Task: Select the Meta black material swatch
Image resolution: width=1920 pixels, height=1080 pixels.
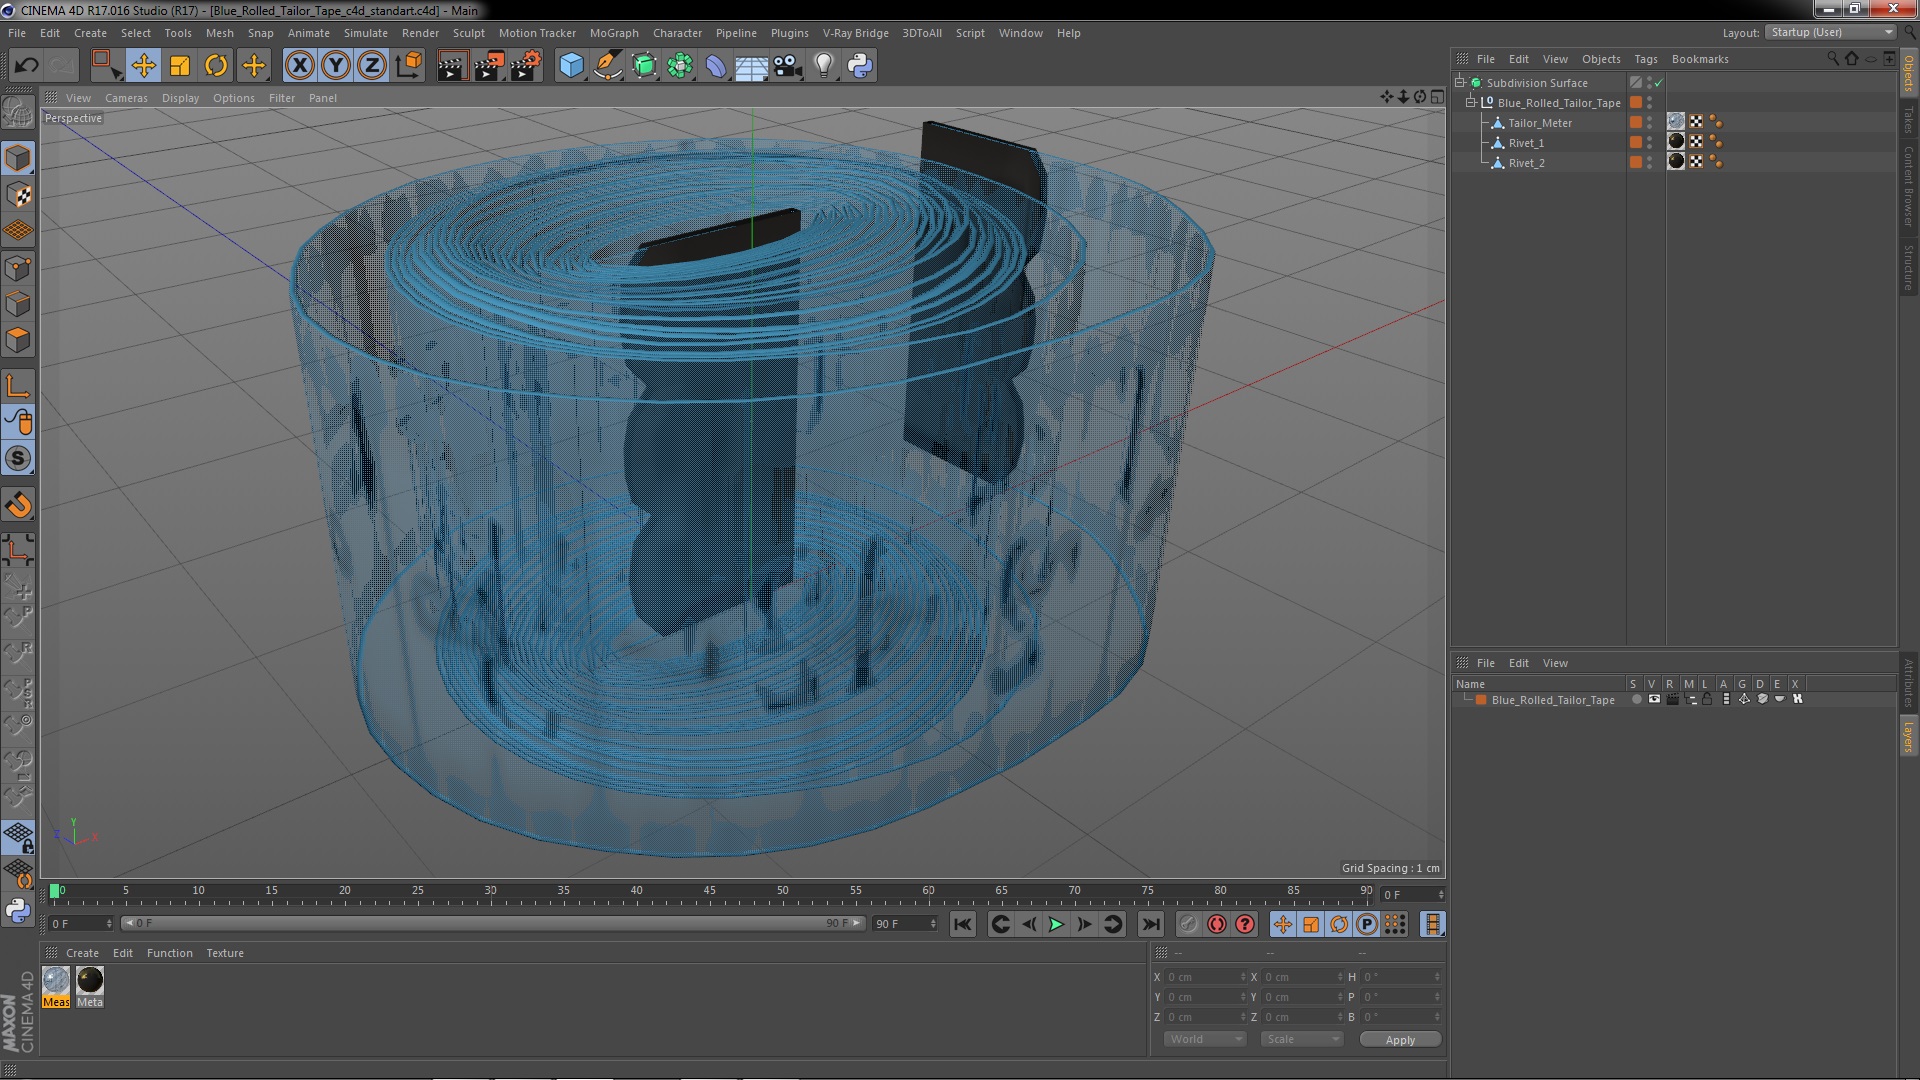Action: (x=90, y=981)
